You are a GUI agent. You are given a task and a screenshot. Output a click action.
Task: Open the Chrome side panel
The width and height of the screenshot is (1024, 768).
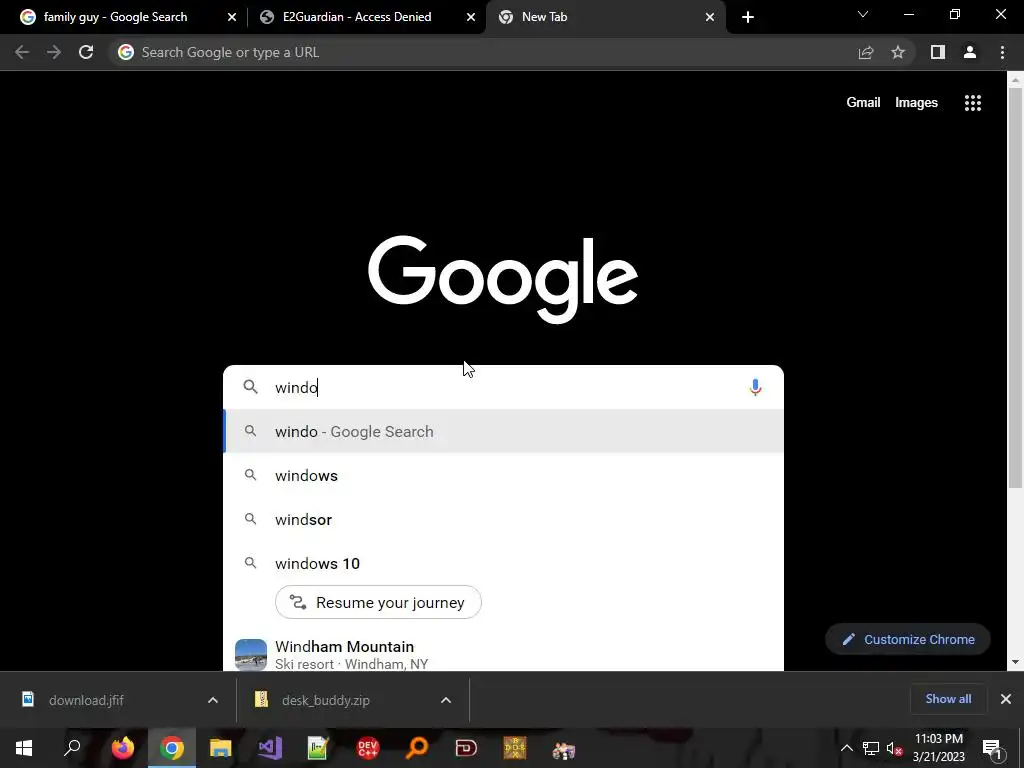click(x=938, y=52)
